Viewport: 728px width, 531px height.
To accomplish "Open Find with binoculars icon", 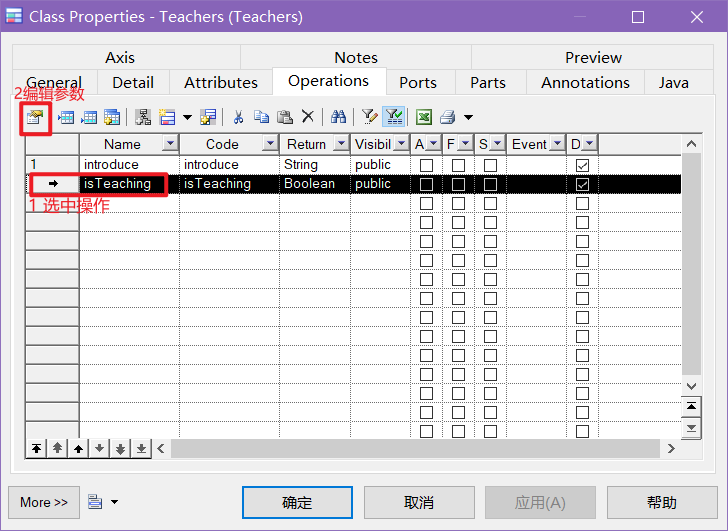I will [x=338, y=117].
